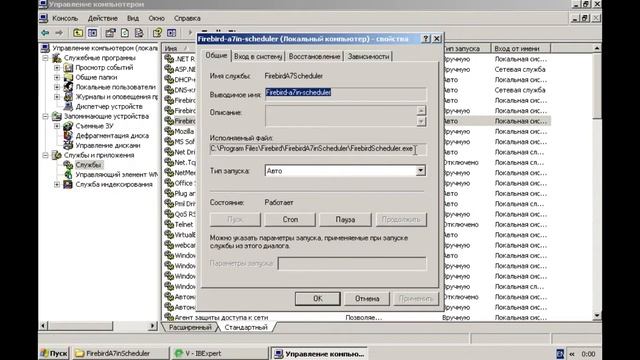Switch to V - IBExpert taskbar button
Screen dimensions: 640x360
[x=219, y=353]
